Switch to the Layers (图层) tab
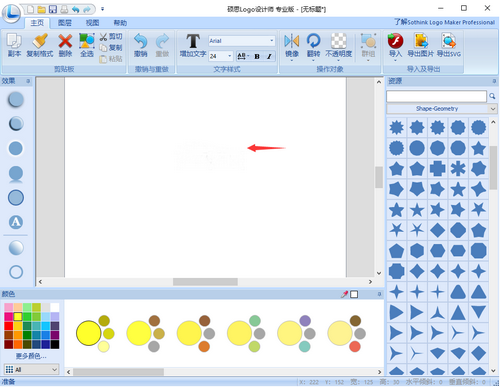This screenshot has height=387, width=500. click(x=65, y=23)
